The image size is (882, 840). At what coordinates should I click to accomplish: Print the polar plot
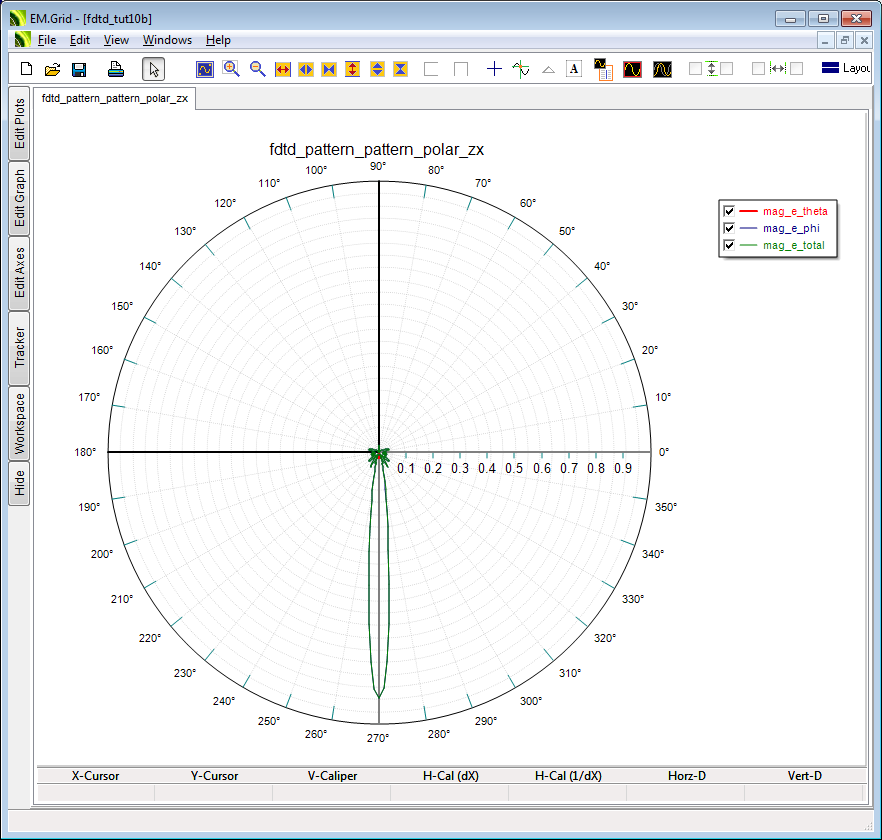[x=116, y=69]
